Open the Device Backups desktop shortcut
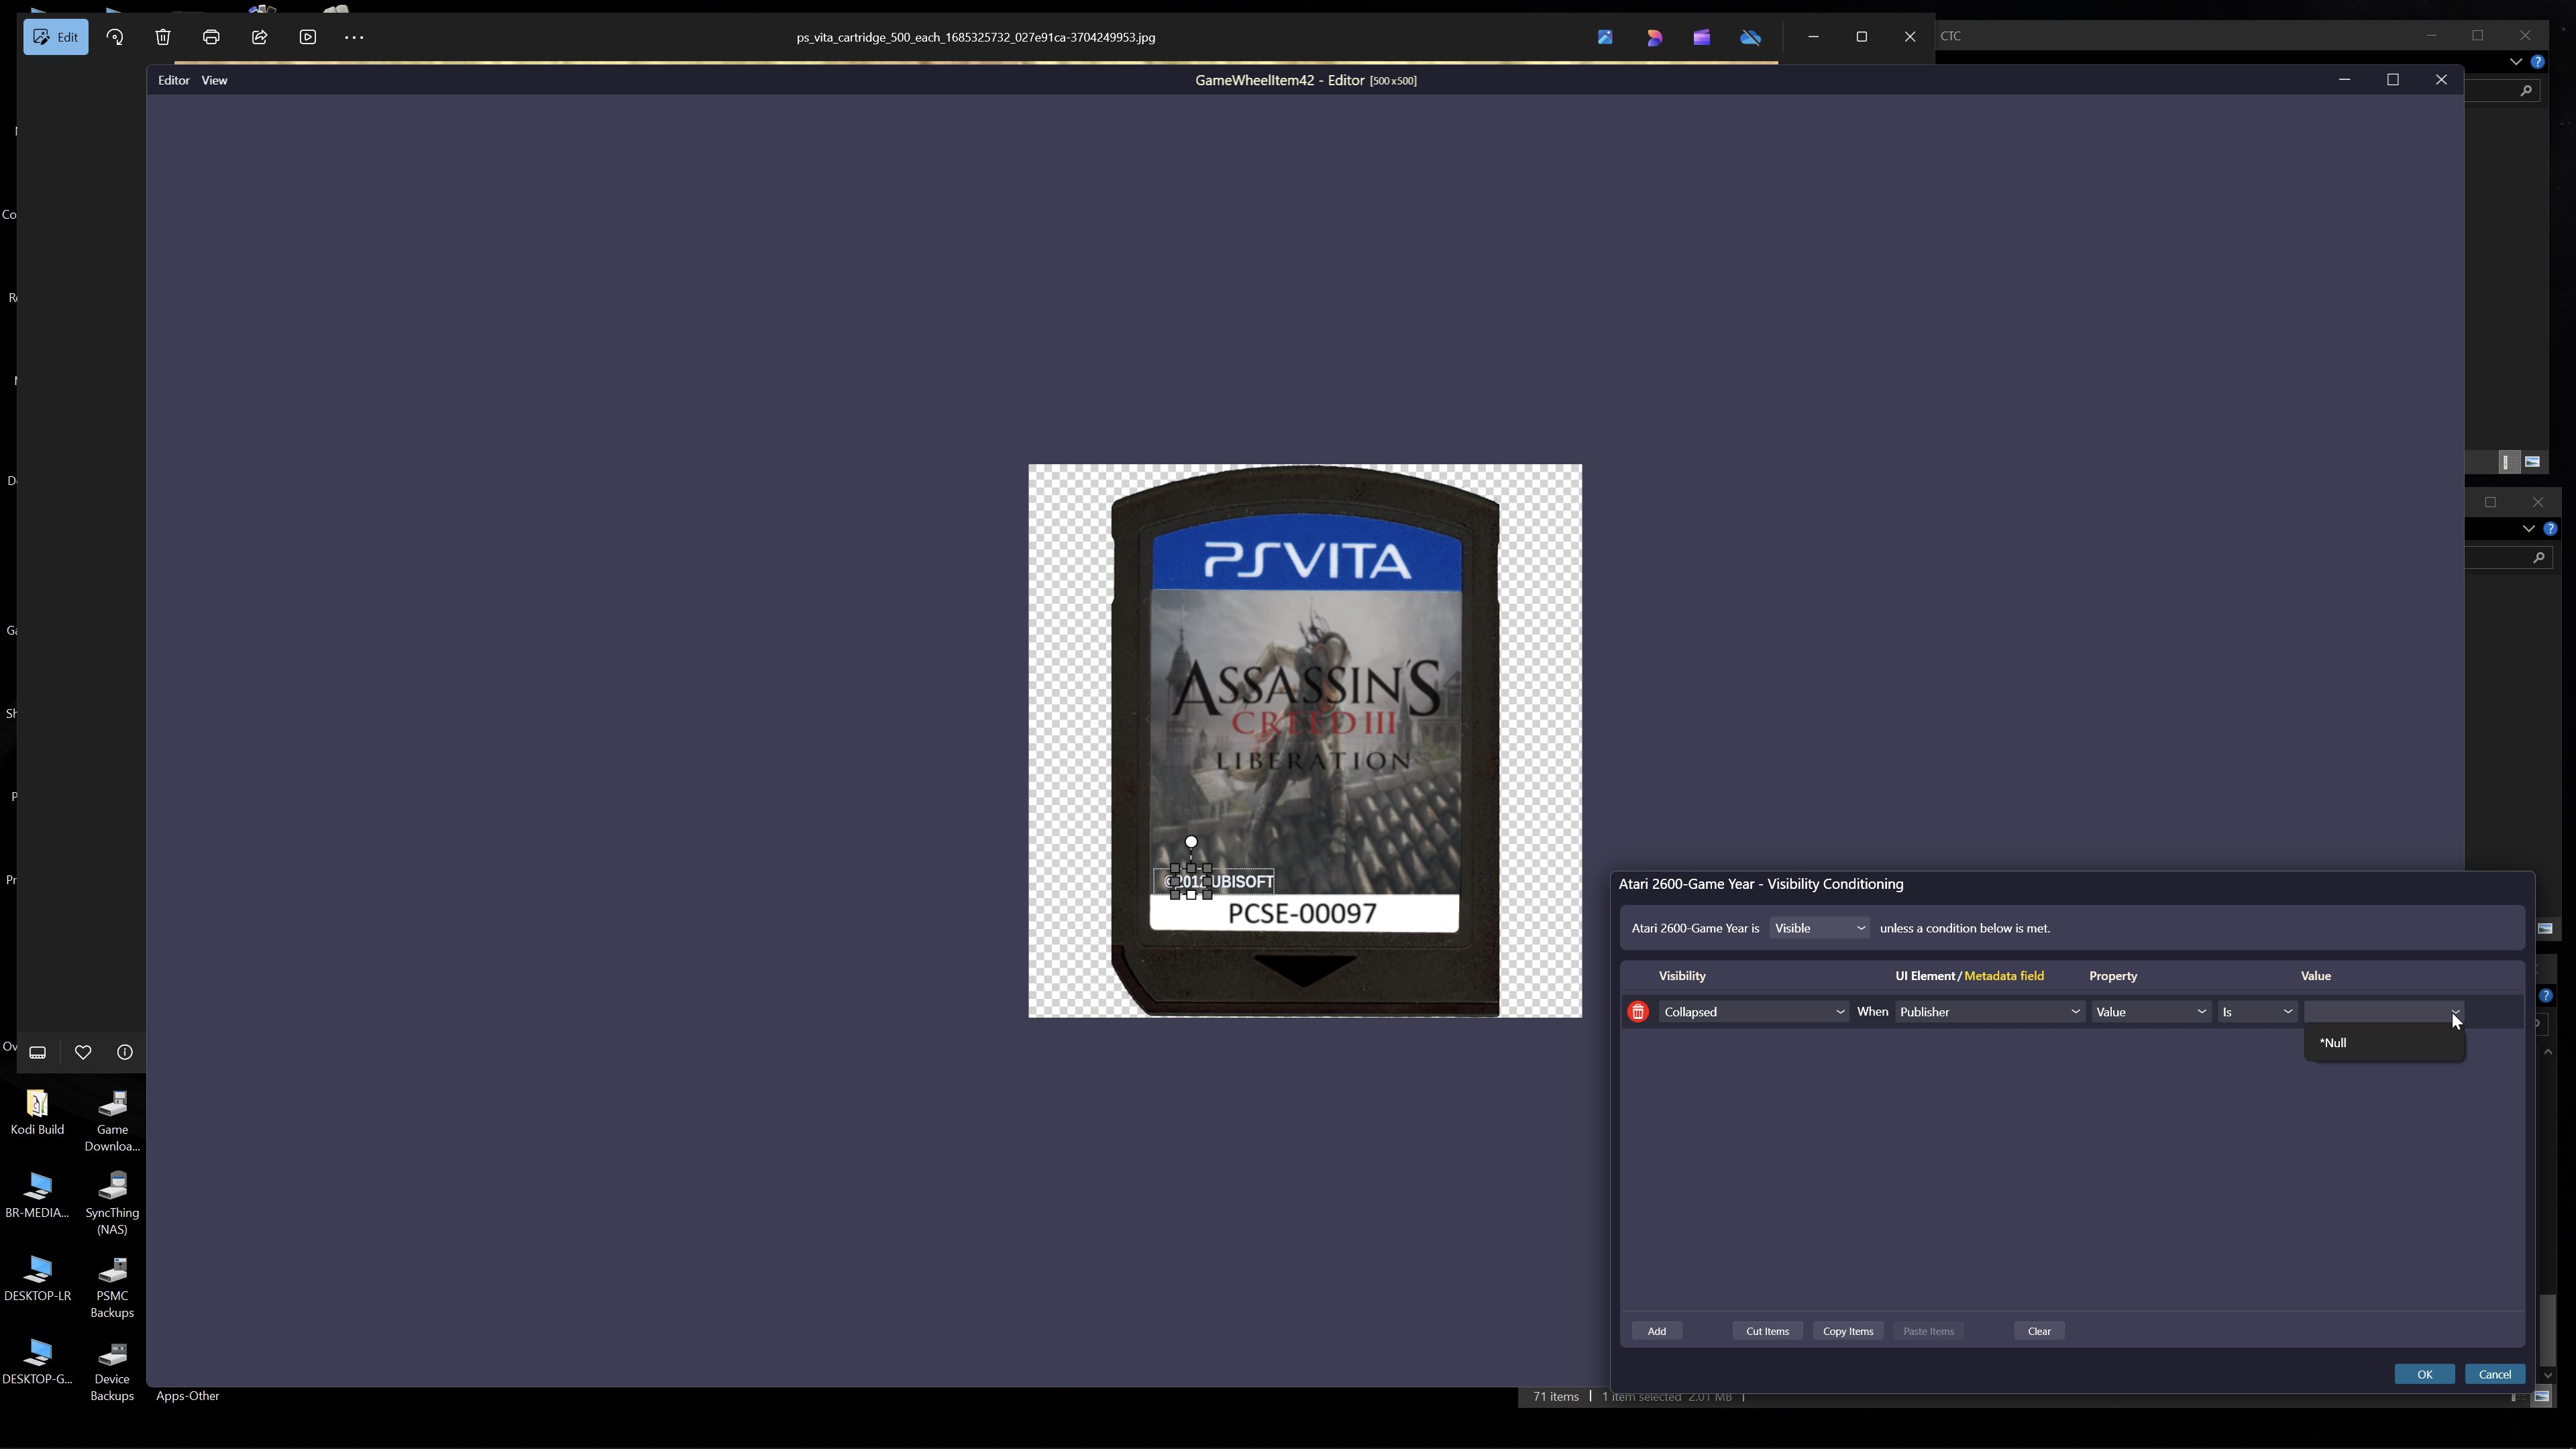This screenshot has height=1449, width=2576. 112,1370
